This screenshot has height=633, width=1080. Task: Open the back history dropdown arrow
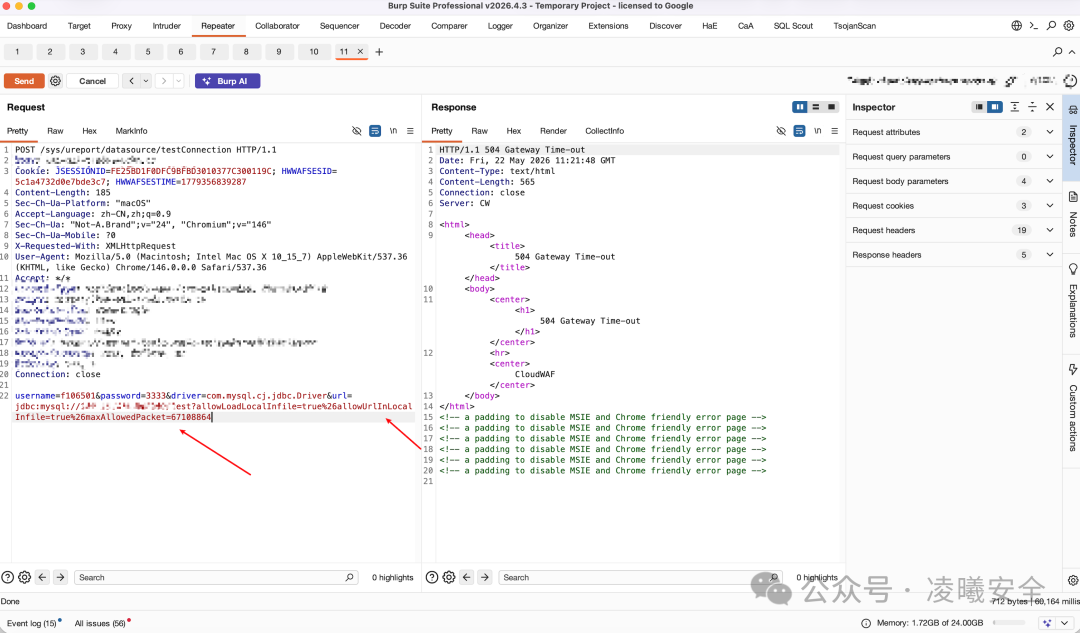coord(146,81)
